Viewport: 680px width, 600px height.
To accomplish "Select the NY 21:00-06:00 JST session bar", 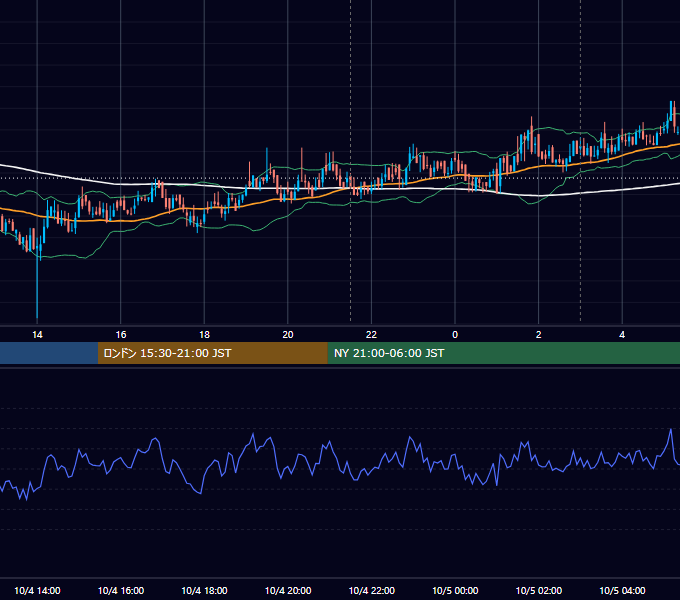I will tap(503, 353).
